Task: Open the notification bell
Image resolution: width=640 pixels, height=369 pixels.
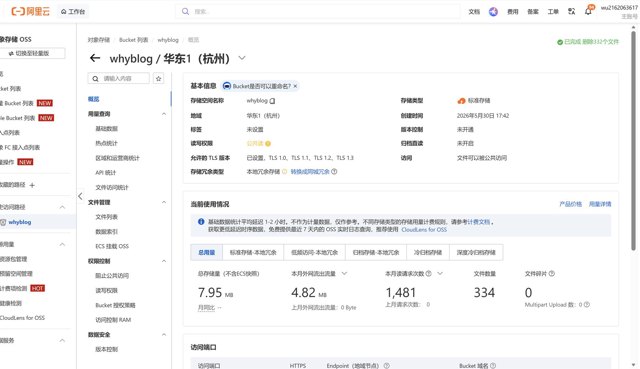Action: pyautogui.click(x=588, y=11)
